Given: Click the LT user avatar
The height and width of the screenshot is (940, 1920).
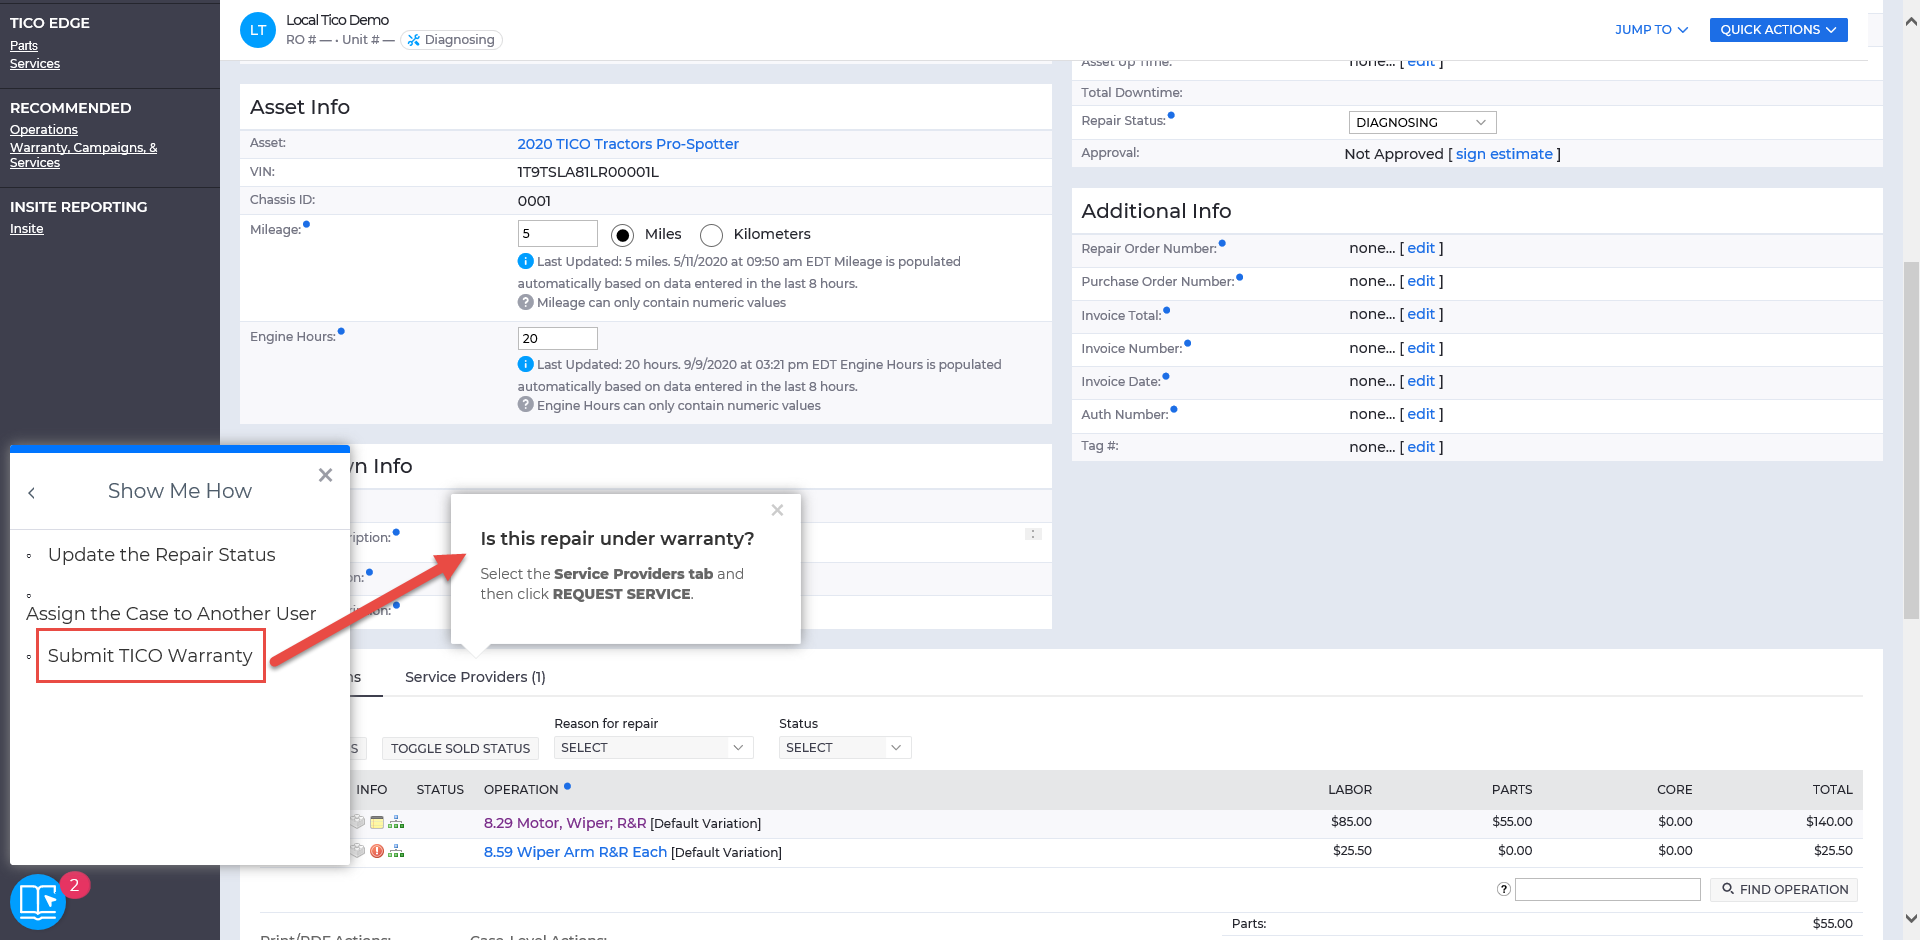Looking at the screenshot, I should click(258, 30).
